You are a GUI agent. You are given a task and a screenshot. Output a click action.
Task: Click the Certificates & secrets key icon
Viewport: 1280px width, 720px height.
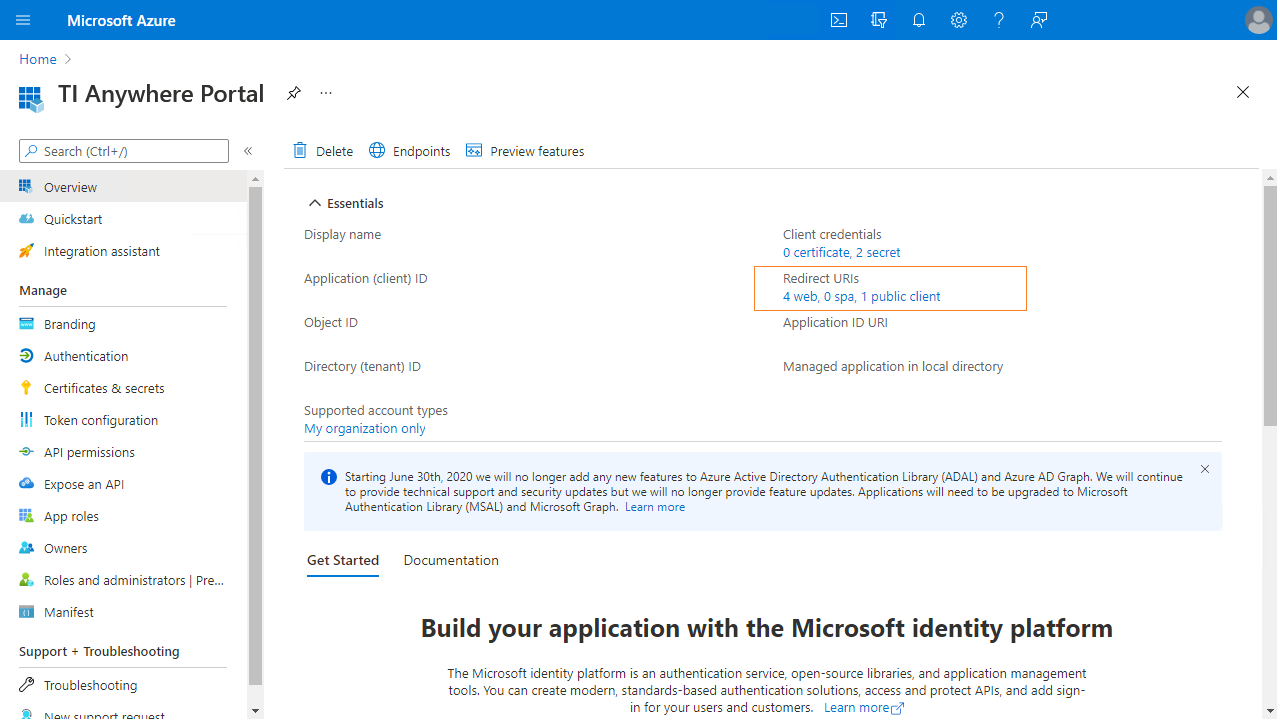(x=26, y=388)
